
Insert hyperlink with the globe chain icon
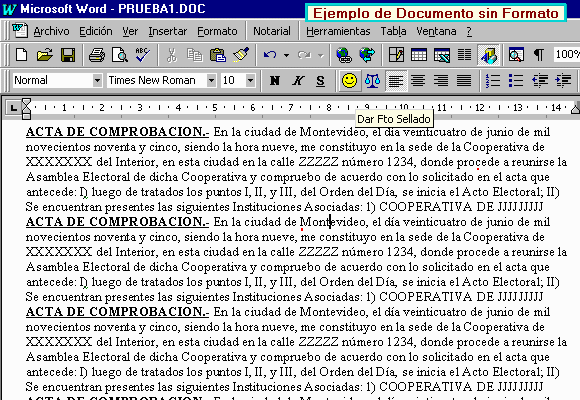[x=344, y=55]
